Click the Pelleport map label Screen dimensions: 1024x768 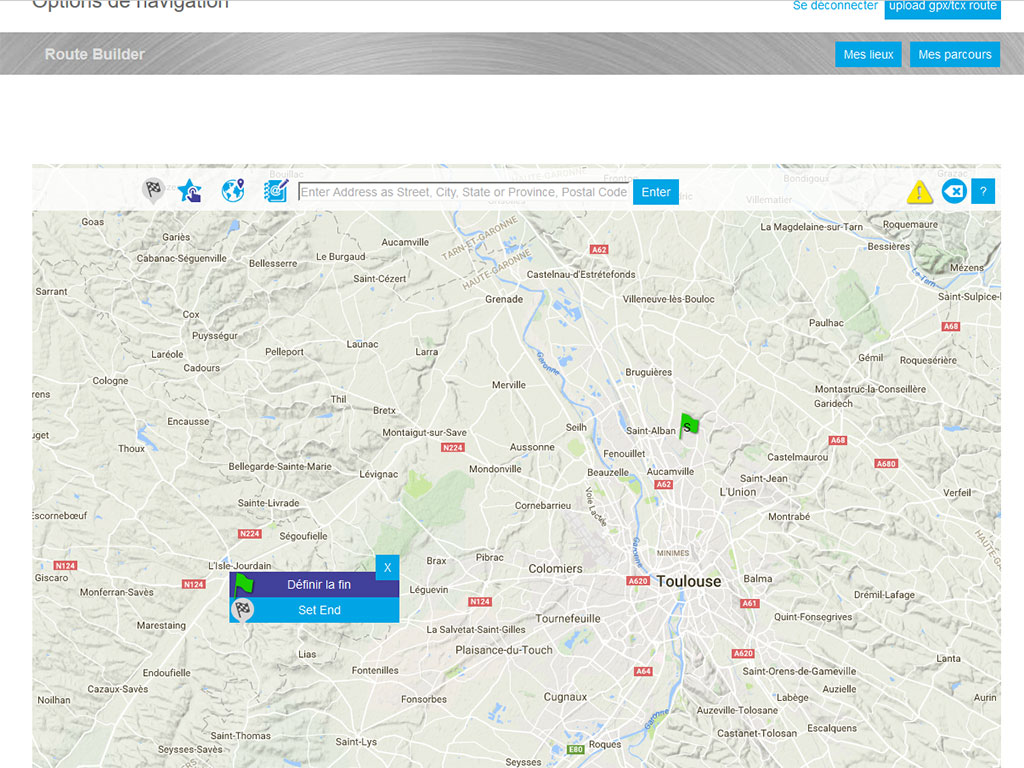(284, 352)
